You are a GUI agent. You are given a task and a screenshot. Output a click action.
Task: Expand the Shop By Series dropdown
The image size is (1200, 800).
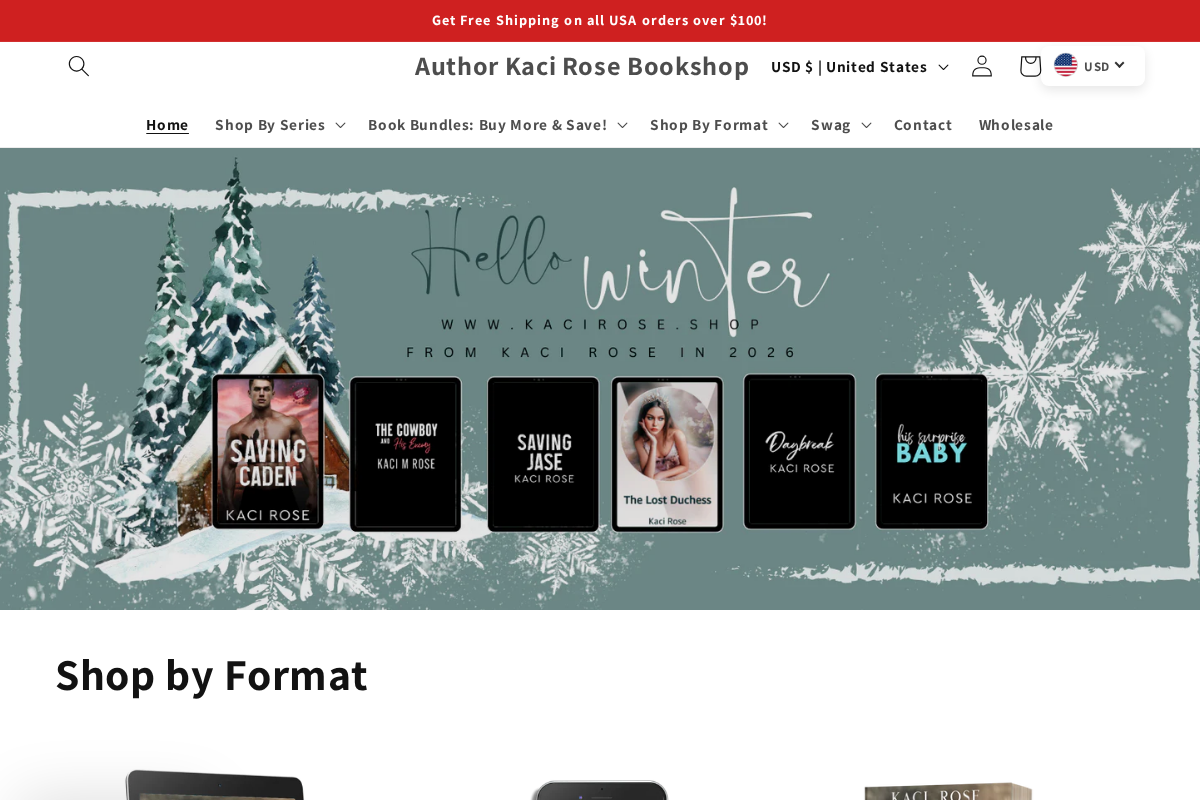pos(280,124)
